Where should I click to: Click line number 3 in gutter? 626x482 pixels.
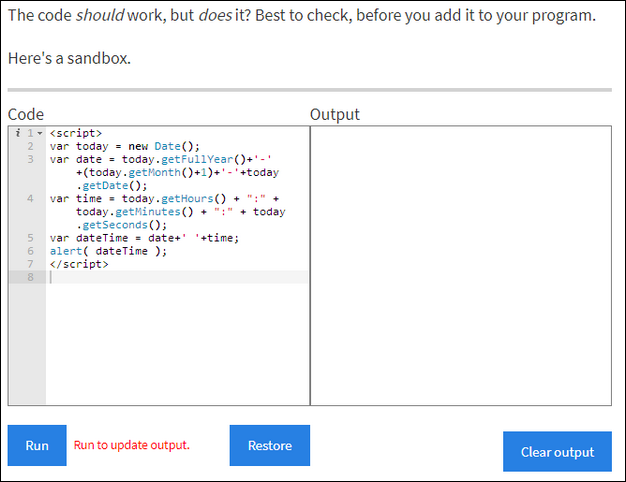point(31,159)
